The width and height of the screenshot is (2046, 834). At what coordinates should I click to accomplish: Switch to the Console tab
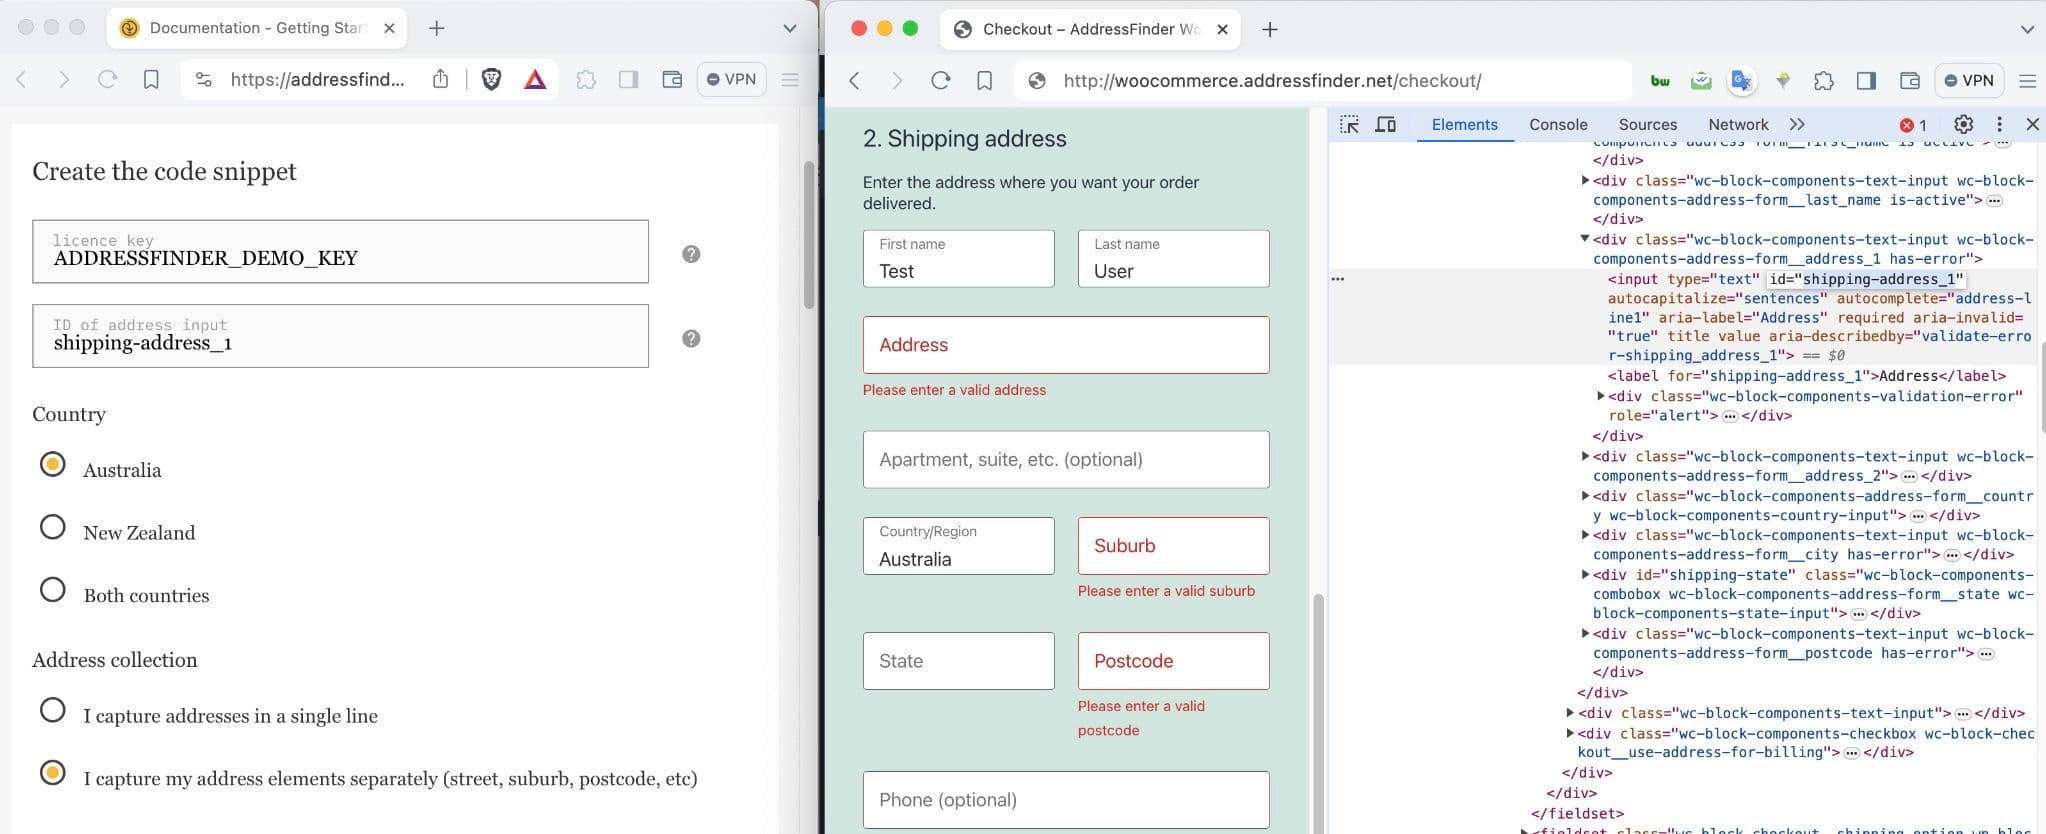(x=1558, y=125)
